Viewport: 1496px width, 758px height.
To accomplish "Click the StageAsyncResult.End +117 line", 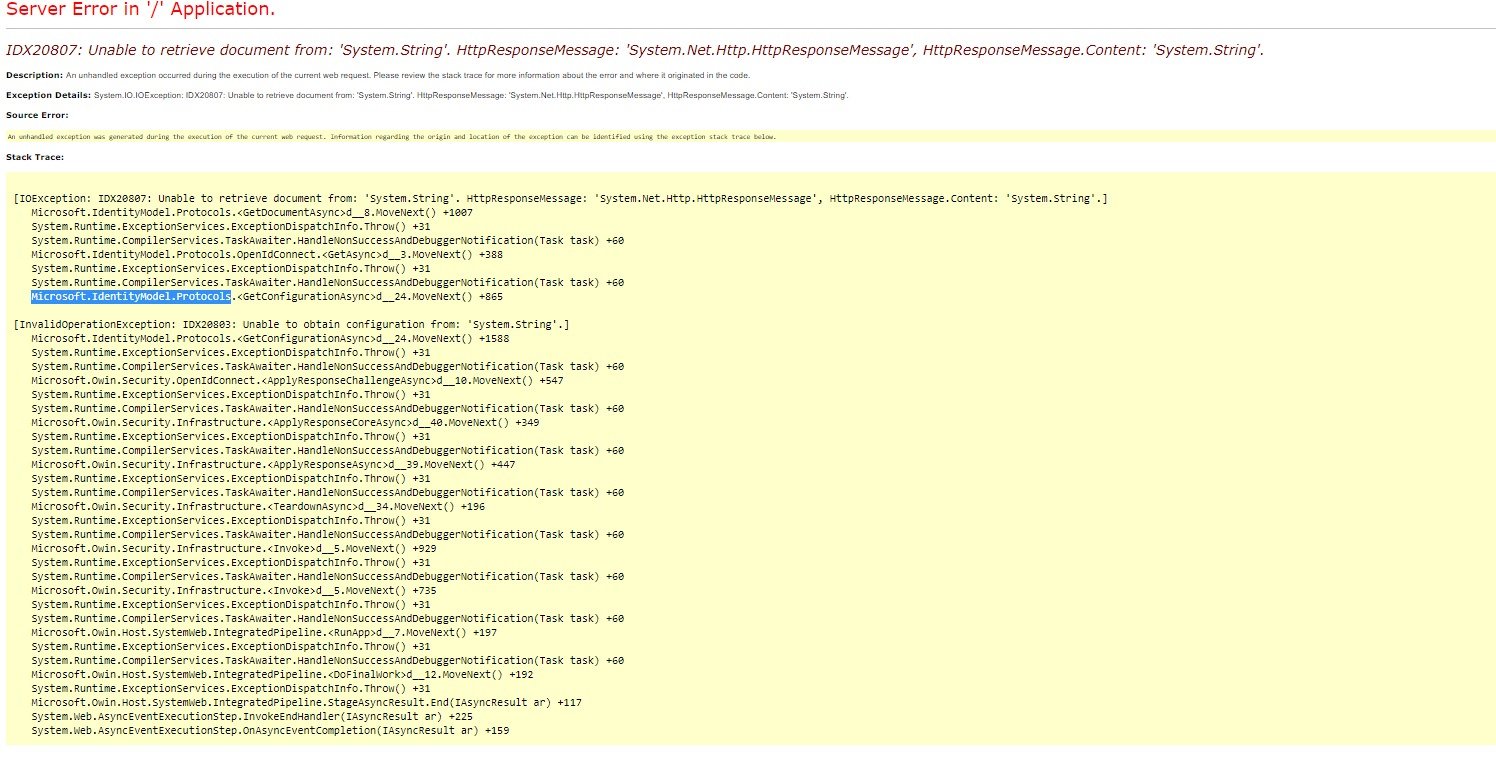I will pyautogui.click(x=306, y=703).
